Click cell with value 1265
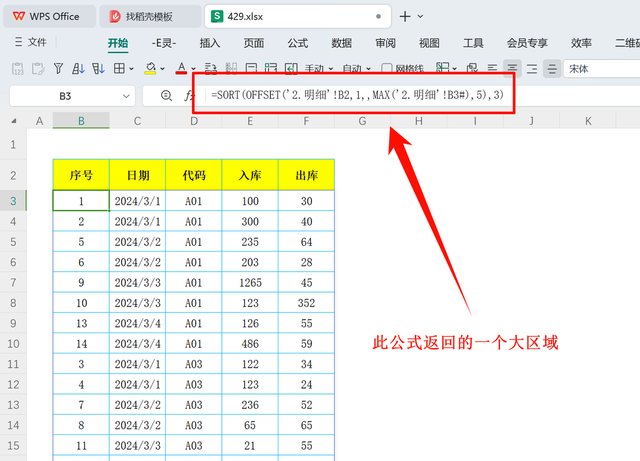 pyautogui.click(x=250, y=283)
